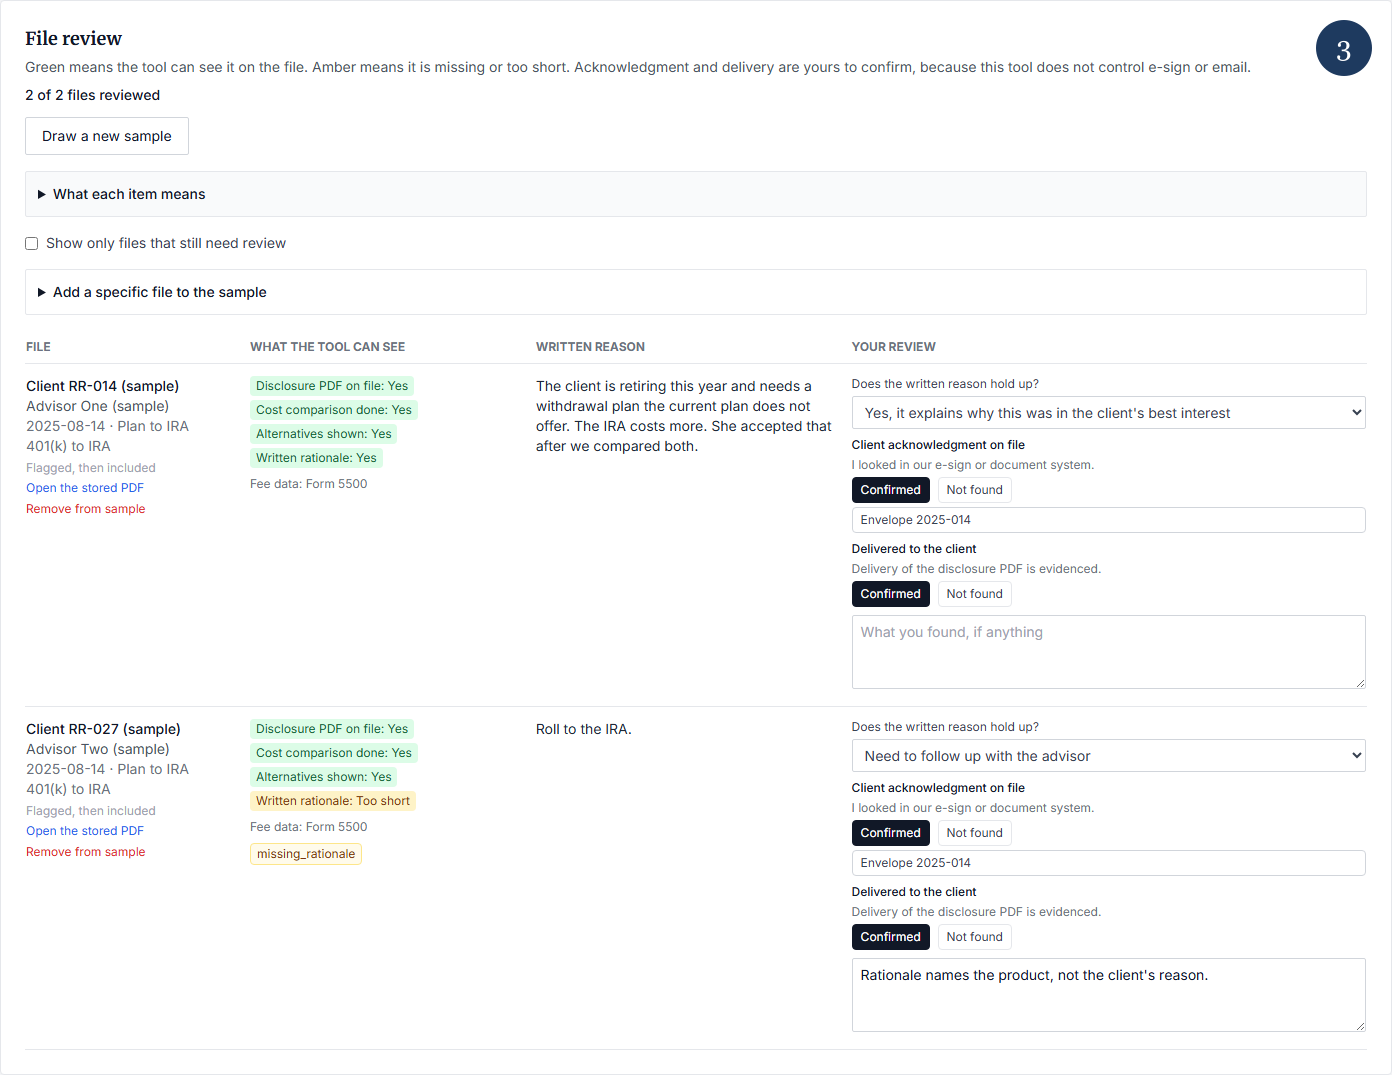Set RR-014 client acknowledgment to Confirmed
Image resolution: width=1392 pixels, height=1075 pixels.
pyautogui.click(x=890, y=490)
